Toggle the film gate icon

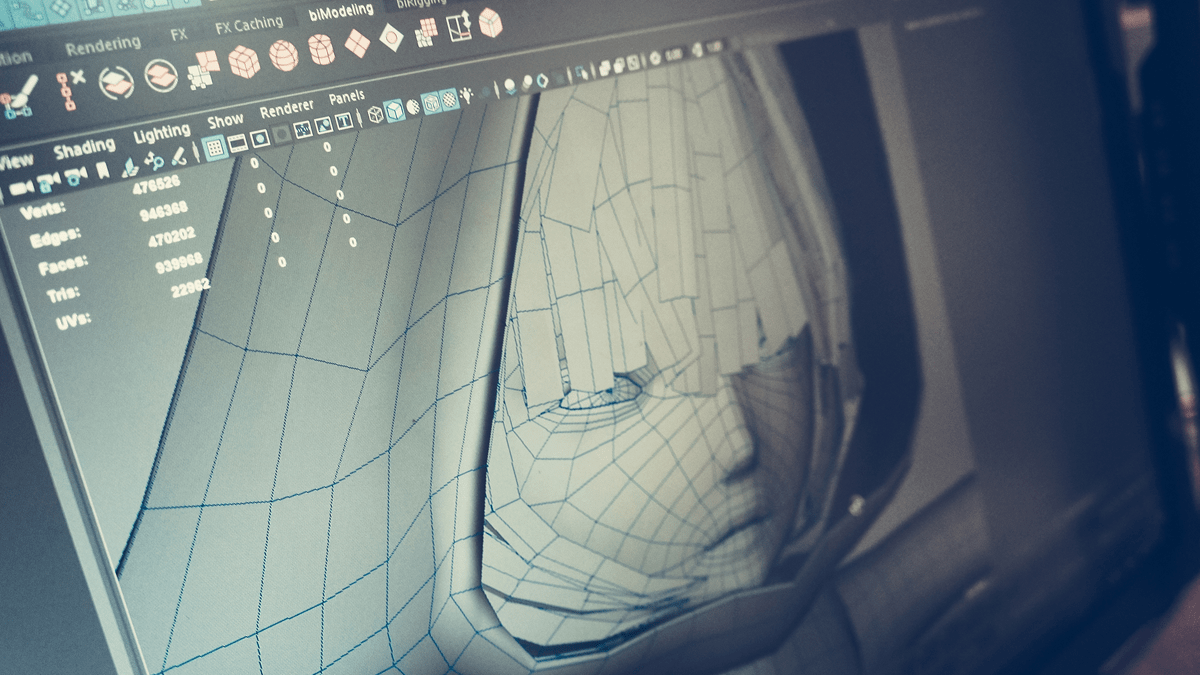click(x=238, y=144)
